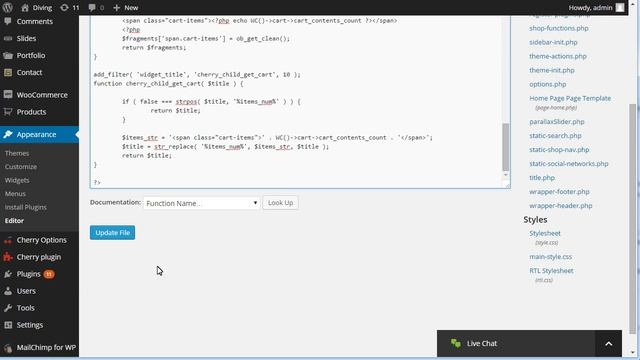Click the page vertical scrollbar thumb
640x360 pixels.
click(x=633, y=218)
